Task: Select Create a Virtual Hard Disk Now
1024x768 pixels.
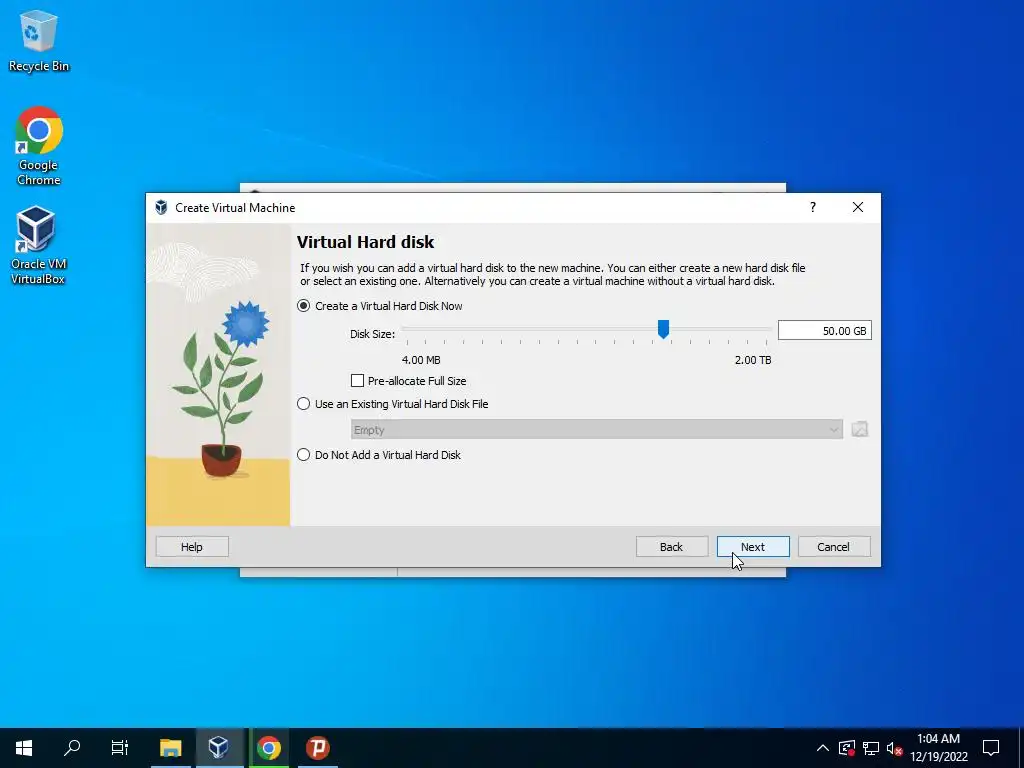Action: [380, 306]
